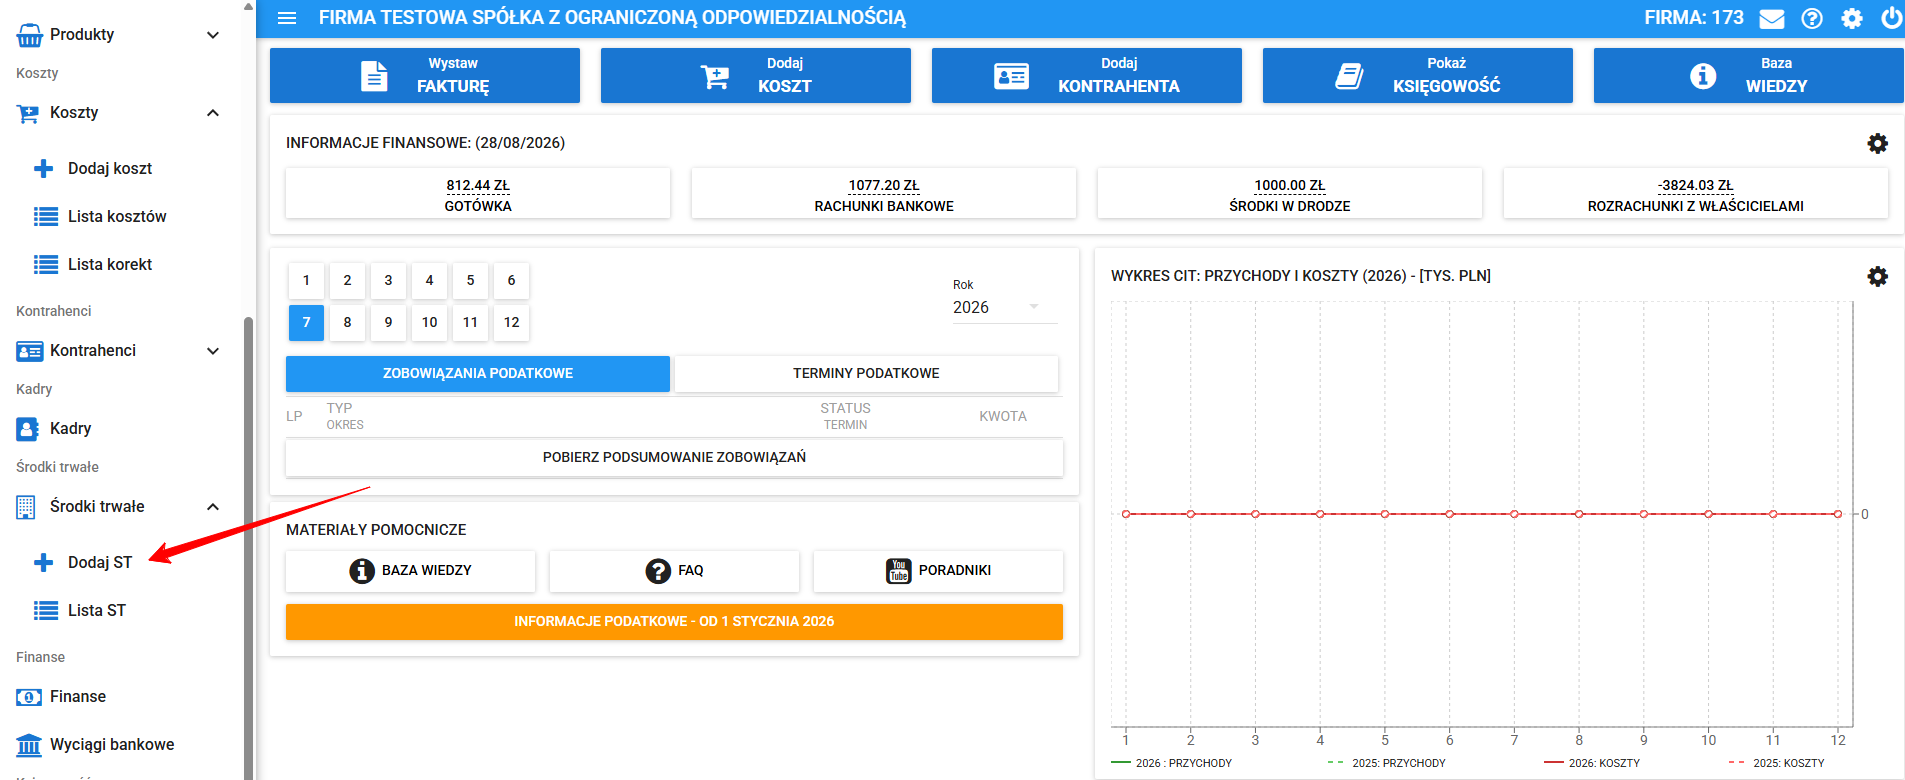This screenshot has width=1905, height=780.
Task: Click Wystaw Fakturę button
Action: point(425,75)
